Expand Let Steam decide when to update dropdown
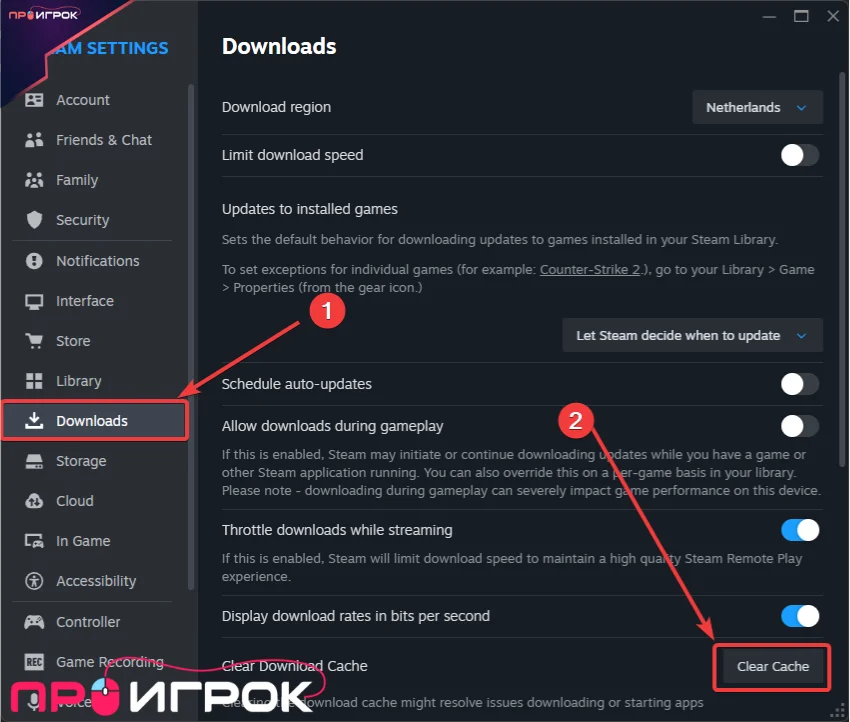This screenshot has width=850, height=722. point(692,336)
